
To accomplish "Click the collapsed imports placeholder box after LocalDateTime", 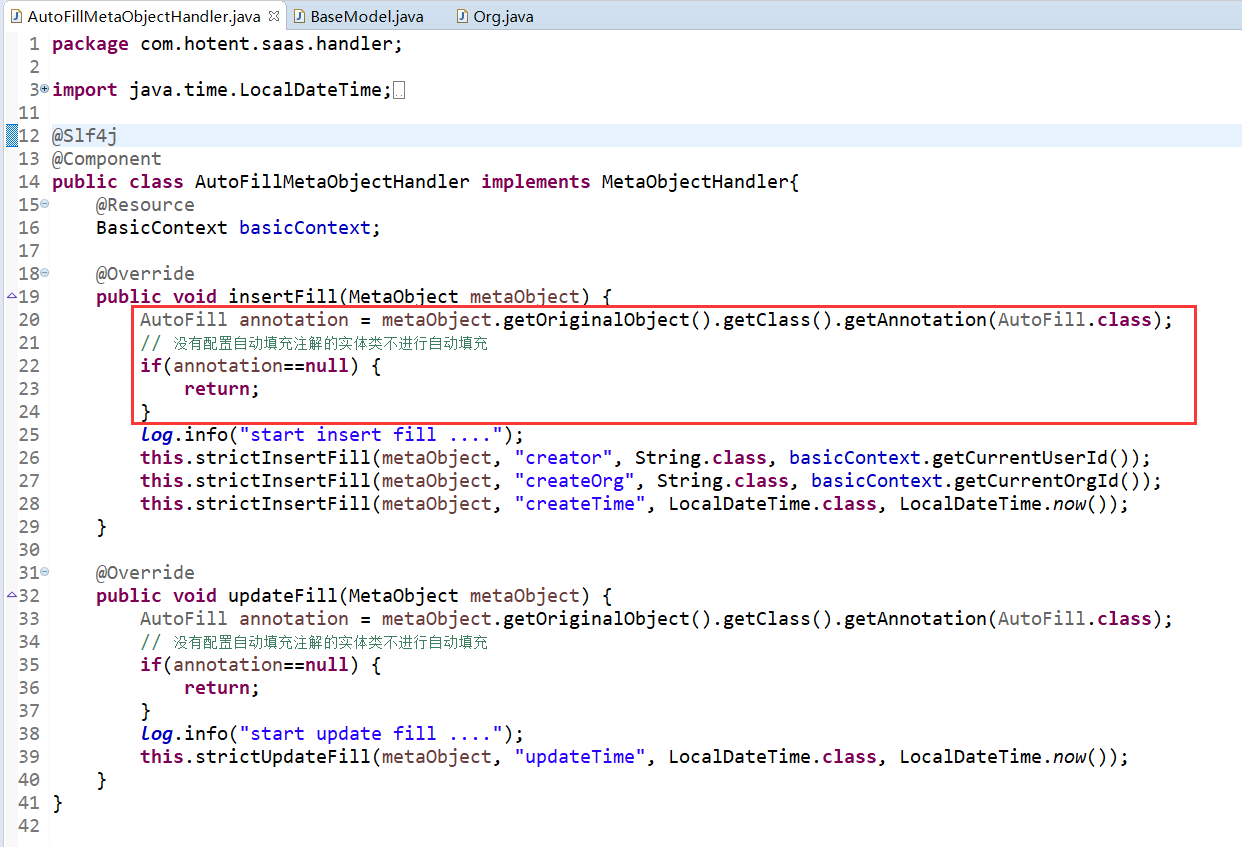I will click(400, 91).
